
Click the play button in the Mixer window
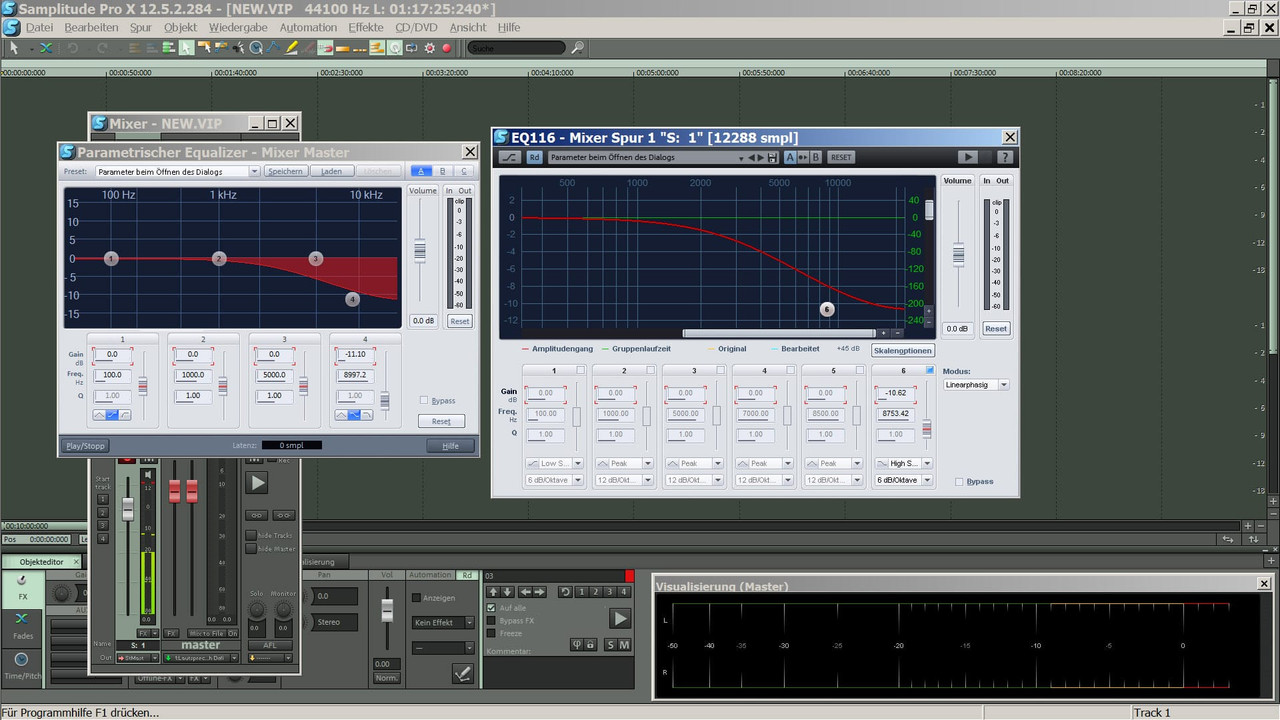click(258, 483)
